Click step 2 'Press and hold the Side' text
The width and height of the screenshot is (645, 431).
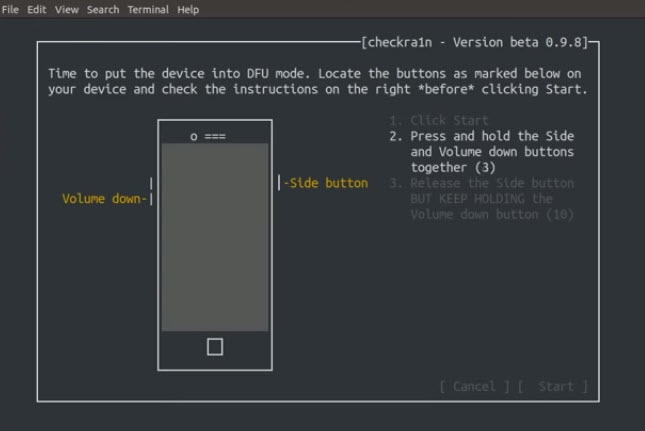(x=492, y=136)
